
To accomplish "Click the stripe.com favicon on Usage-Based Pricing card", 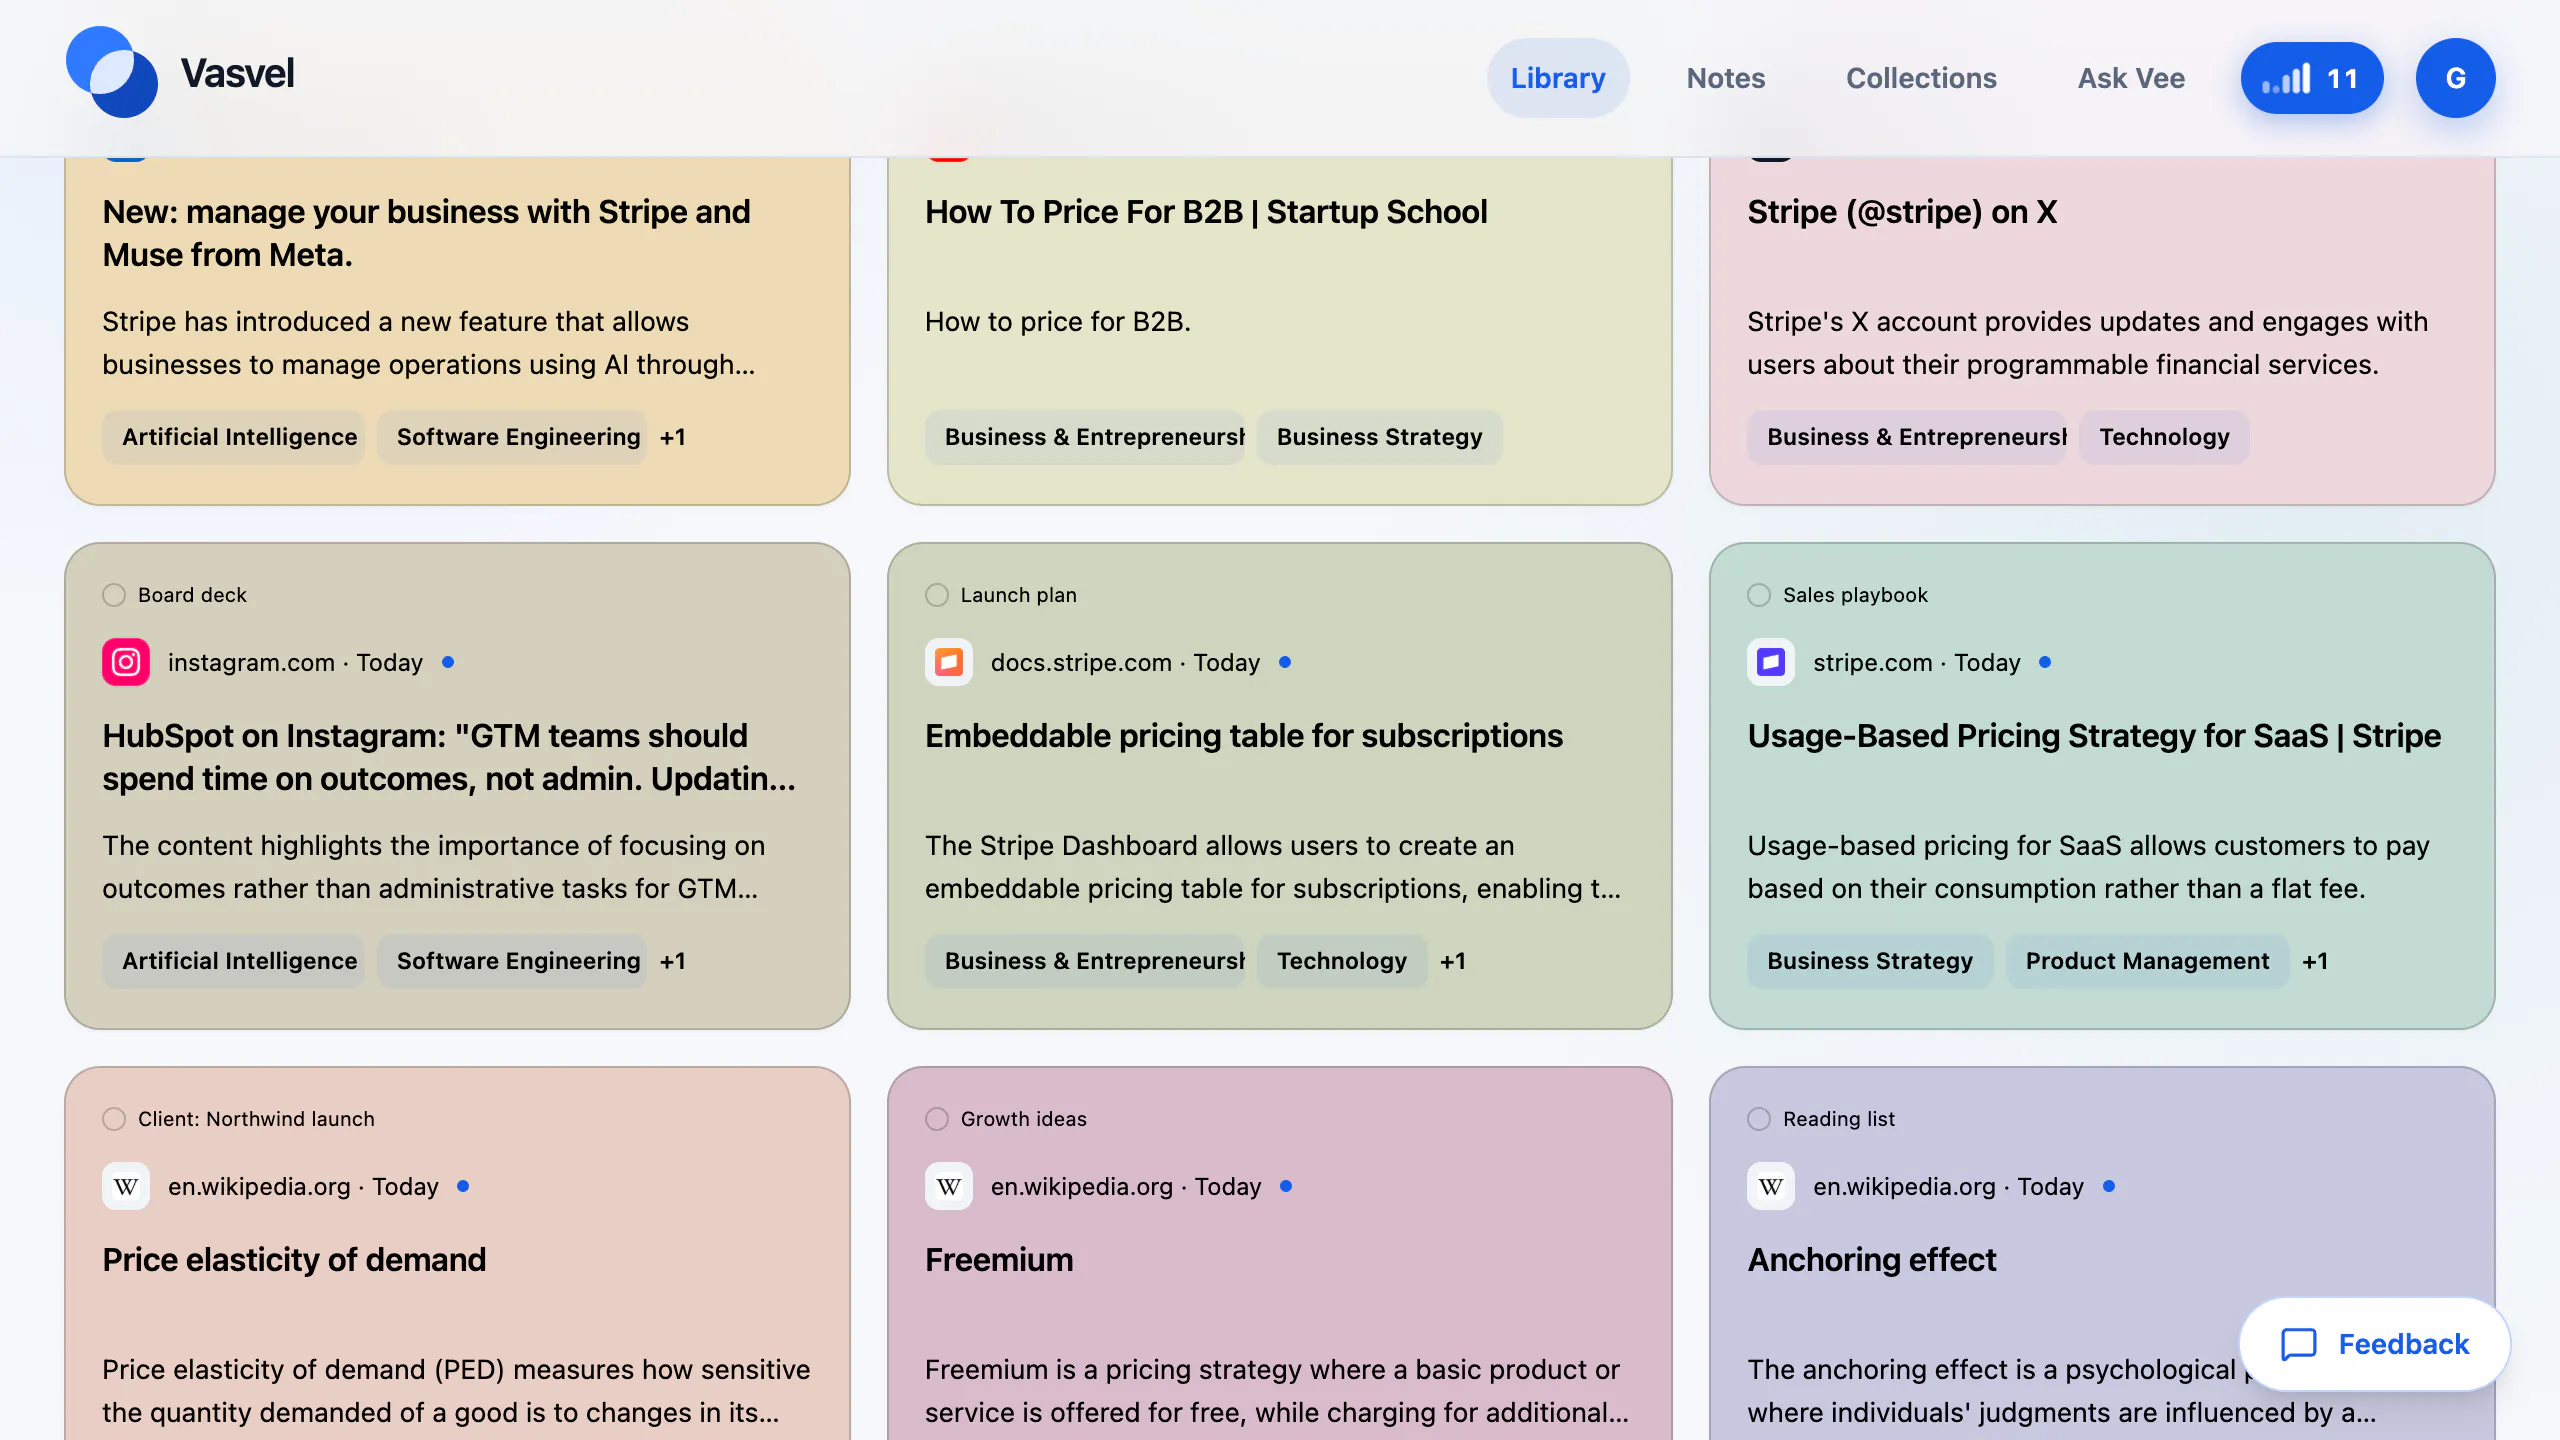I will pos(1771,662).
